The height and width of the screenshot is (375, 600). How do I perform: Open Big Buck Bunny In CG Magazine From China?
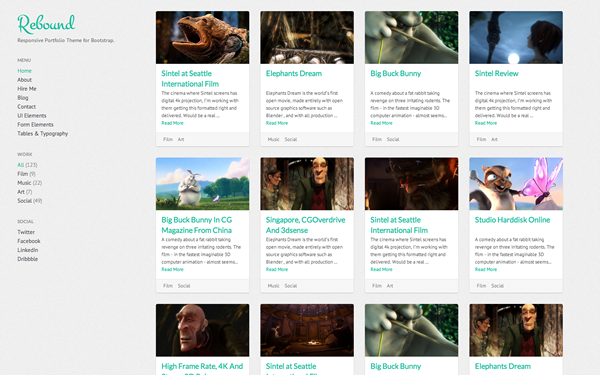click(197, 225)
